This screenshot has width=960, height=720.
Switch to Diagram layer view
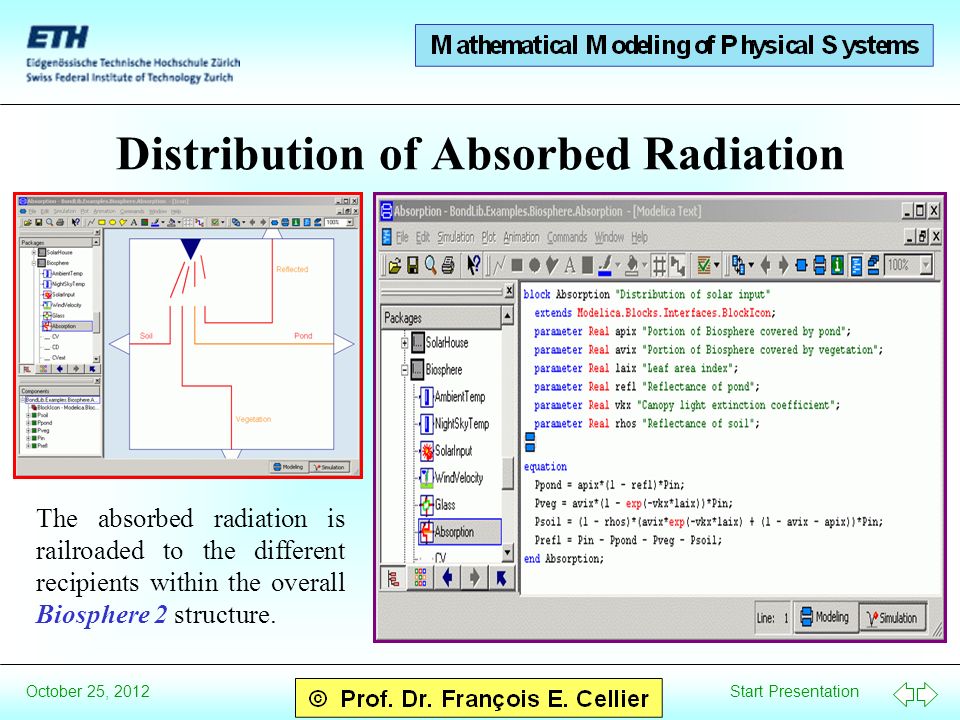coord(819,266)
